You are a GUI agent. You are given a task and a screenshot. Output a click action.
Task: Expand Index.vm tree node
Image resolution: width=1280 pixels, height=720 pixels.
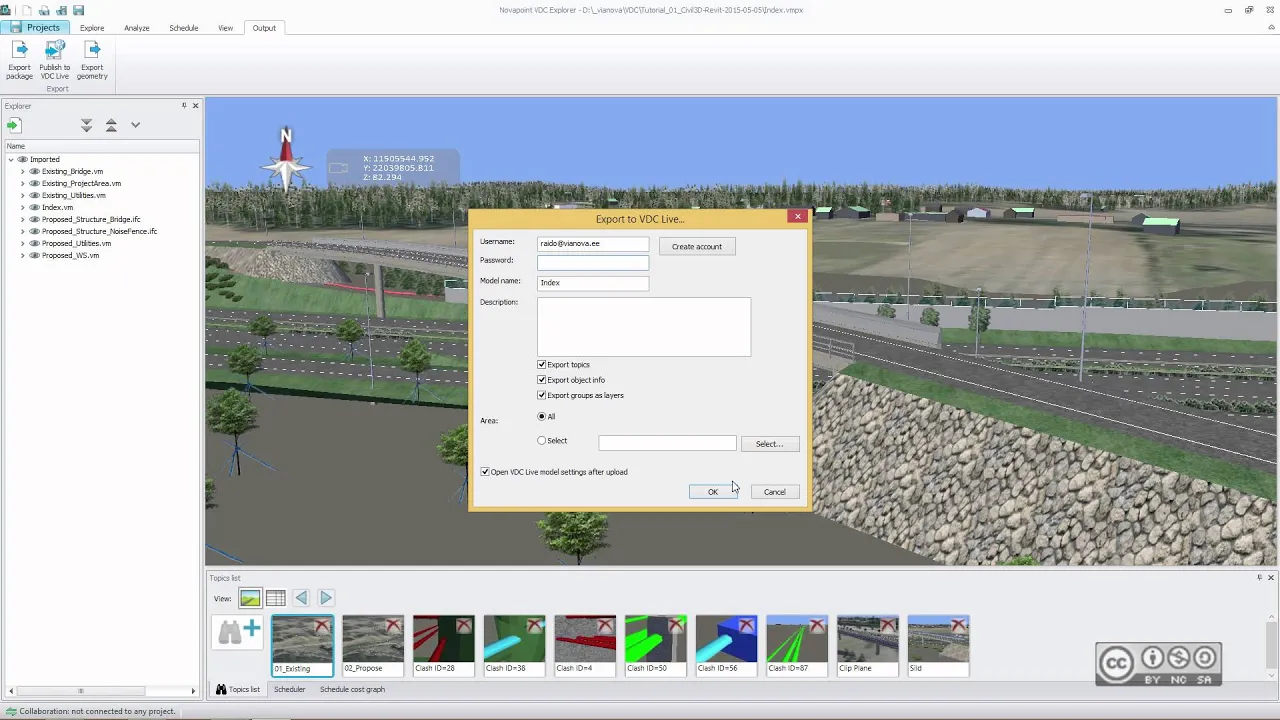coord(23,208)
